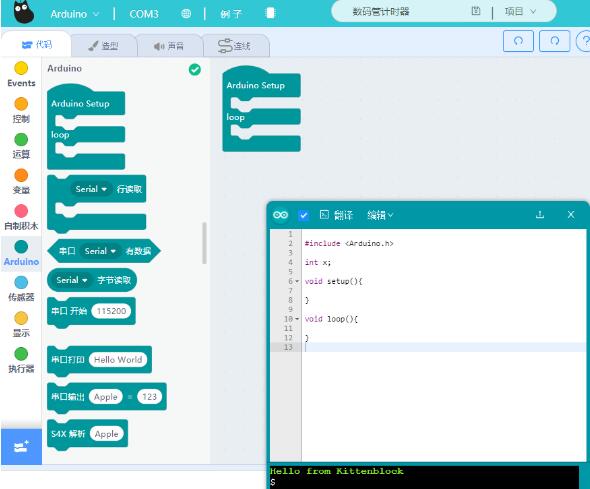Click the '#include <Arduino.h>' code line
The image size is (590, 489).
(349, 243)
